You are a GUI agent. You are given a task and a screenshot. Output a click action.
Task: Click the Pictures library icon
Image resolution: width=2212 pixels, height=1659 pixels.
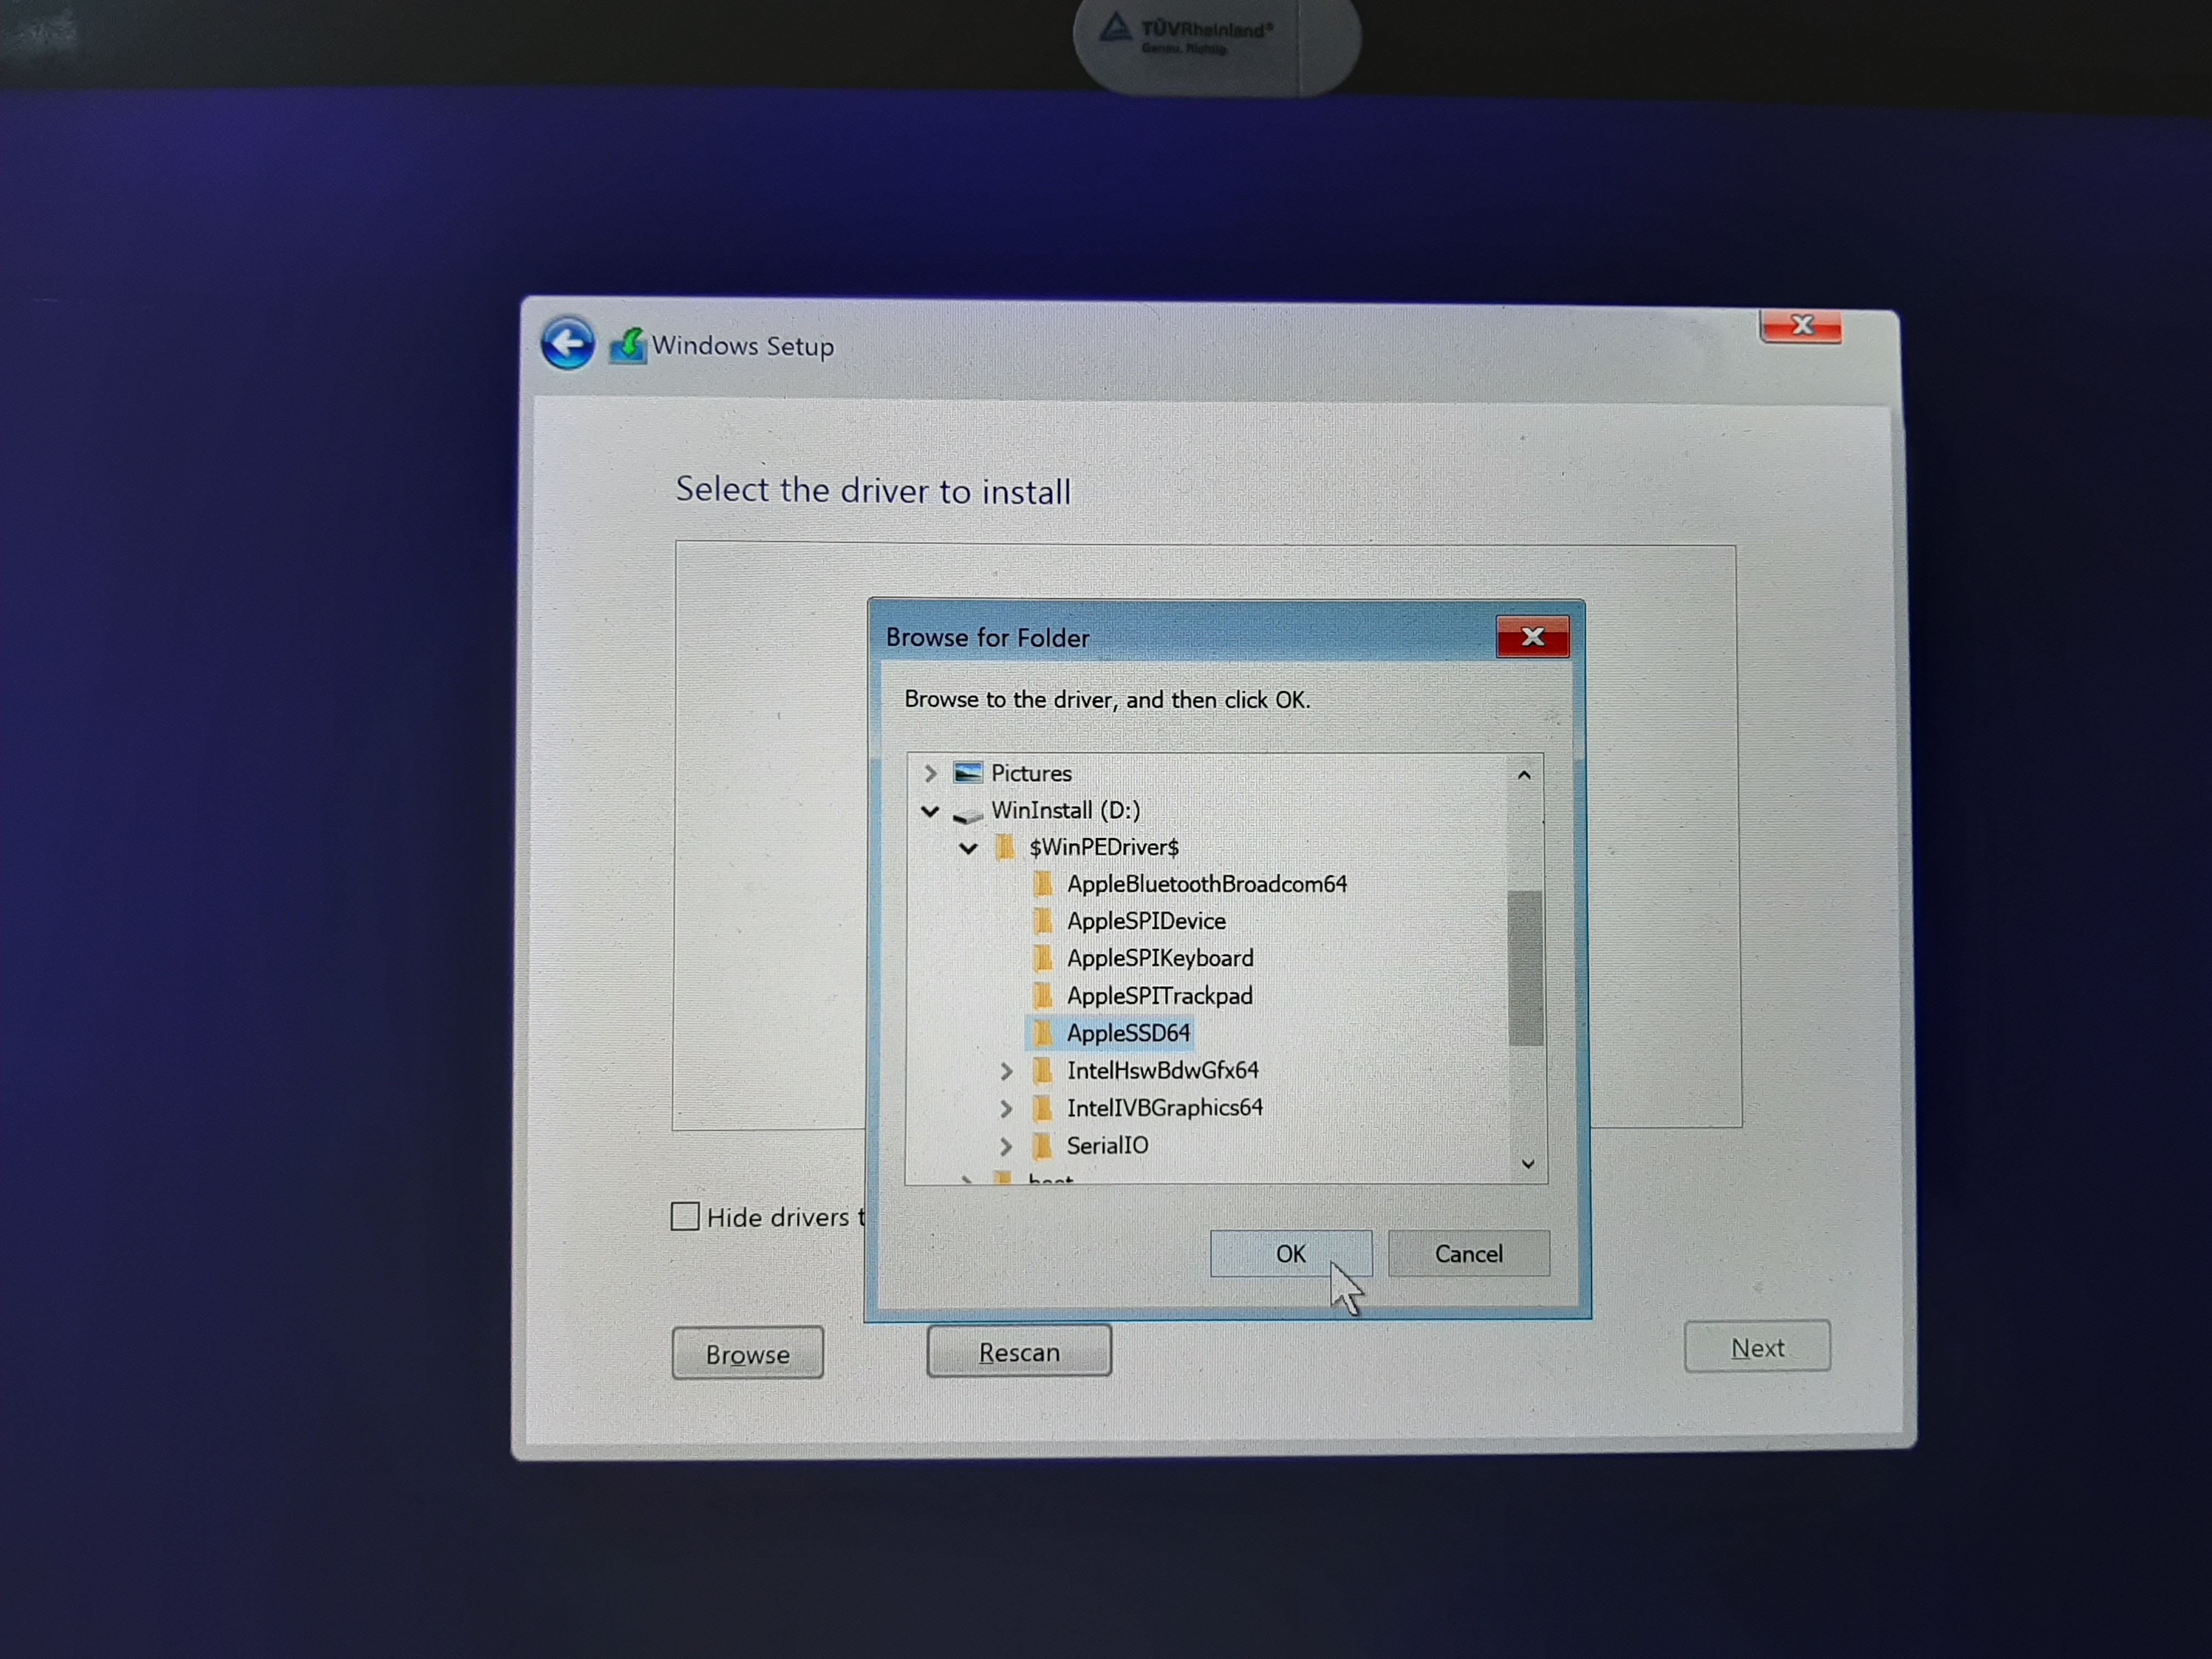[x=967, y=773]
